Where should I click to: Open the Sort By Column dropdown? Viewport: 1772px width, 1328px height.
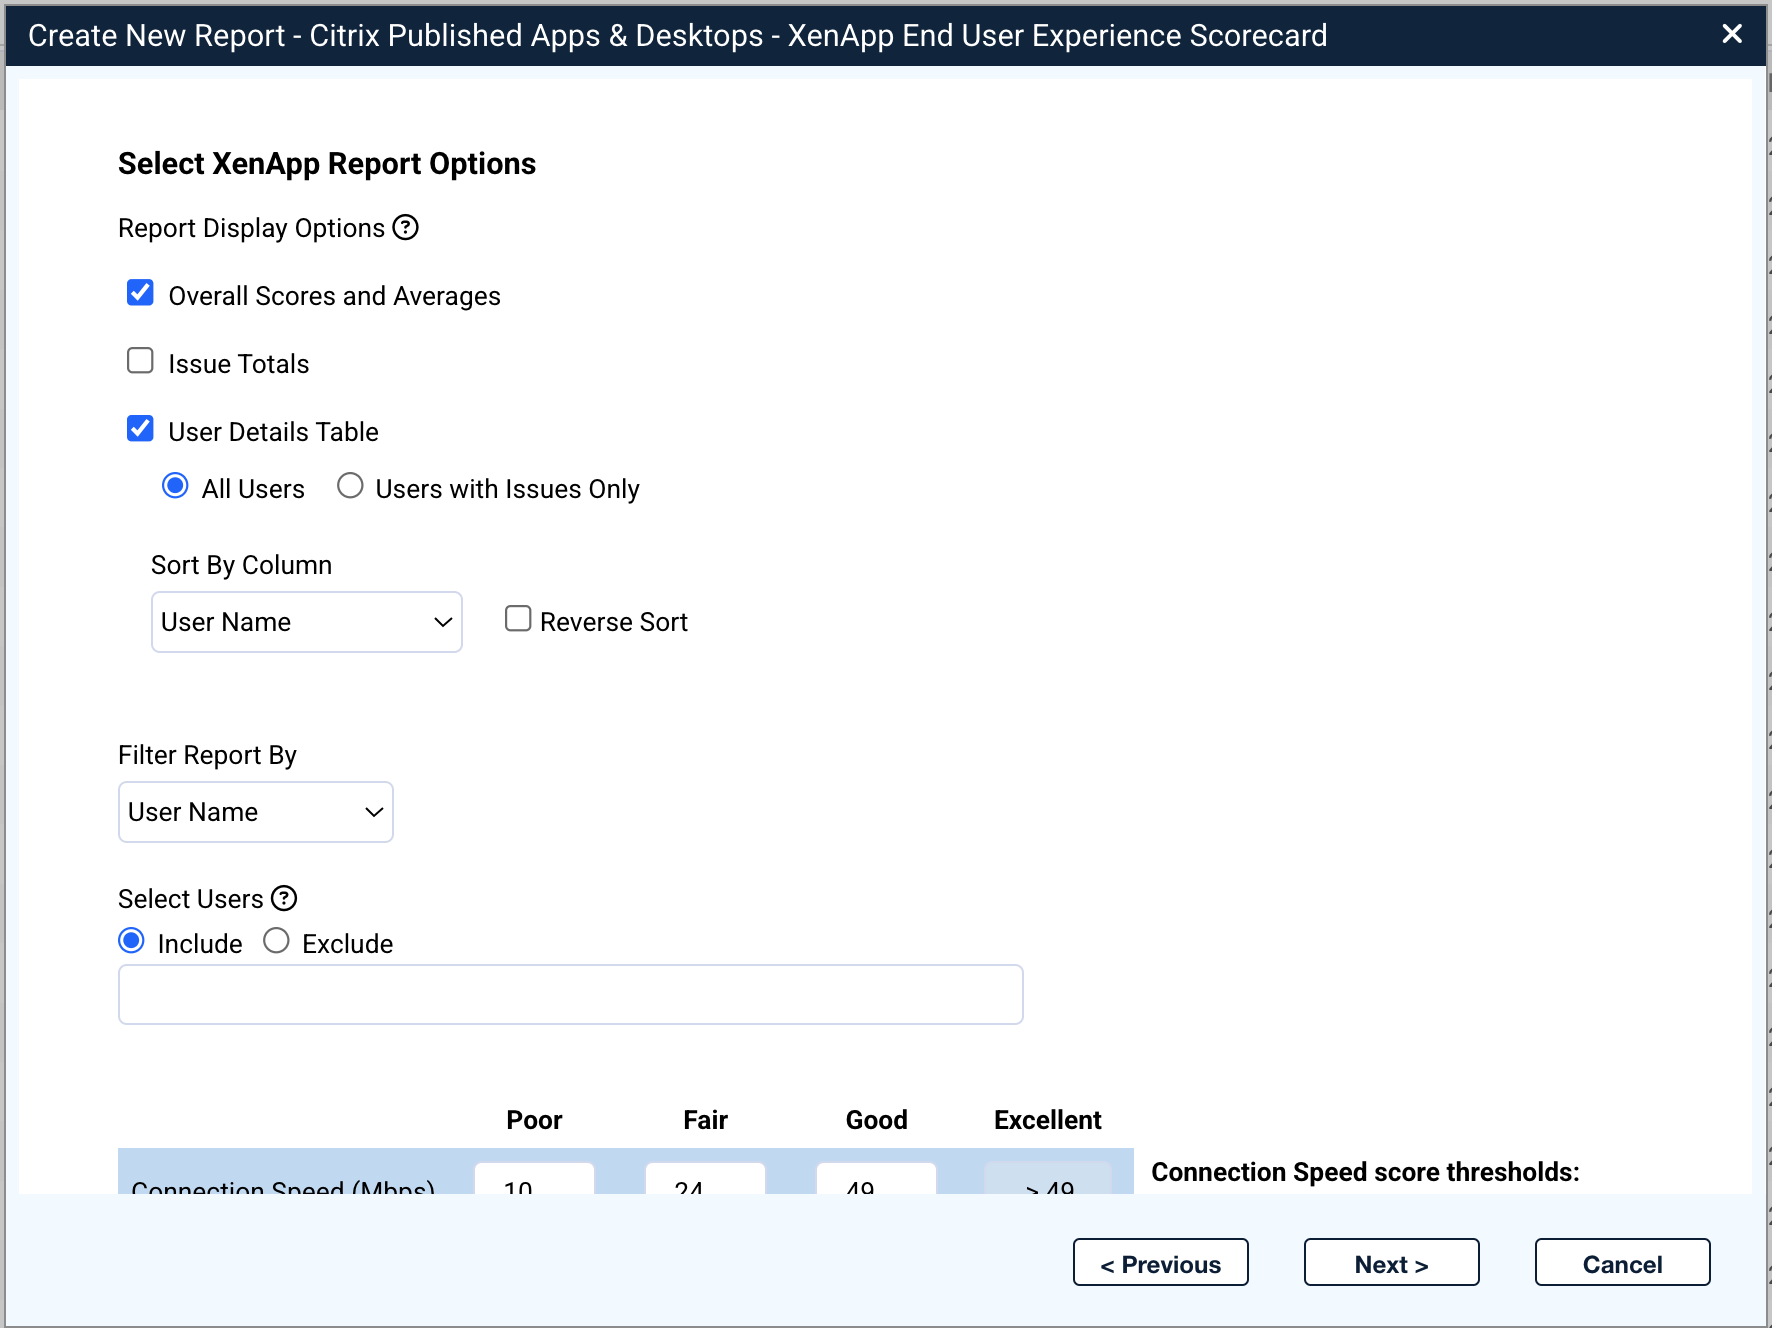307,622
